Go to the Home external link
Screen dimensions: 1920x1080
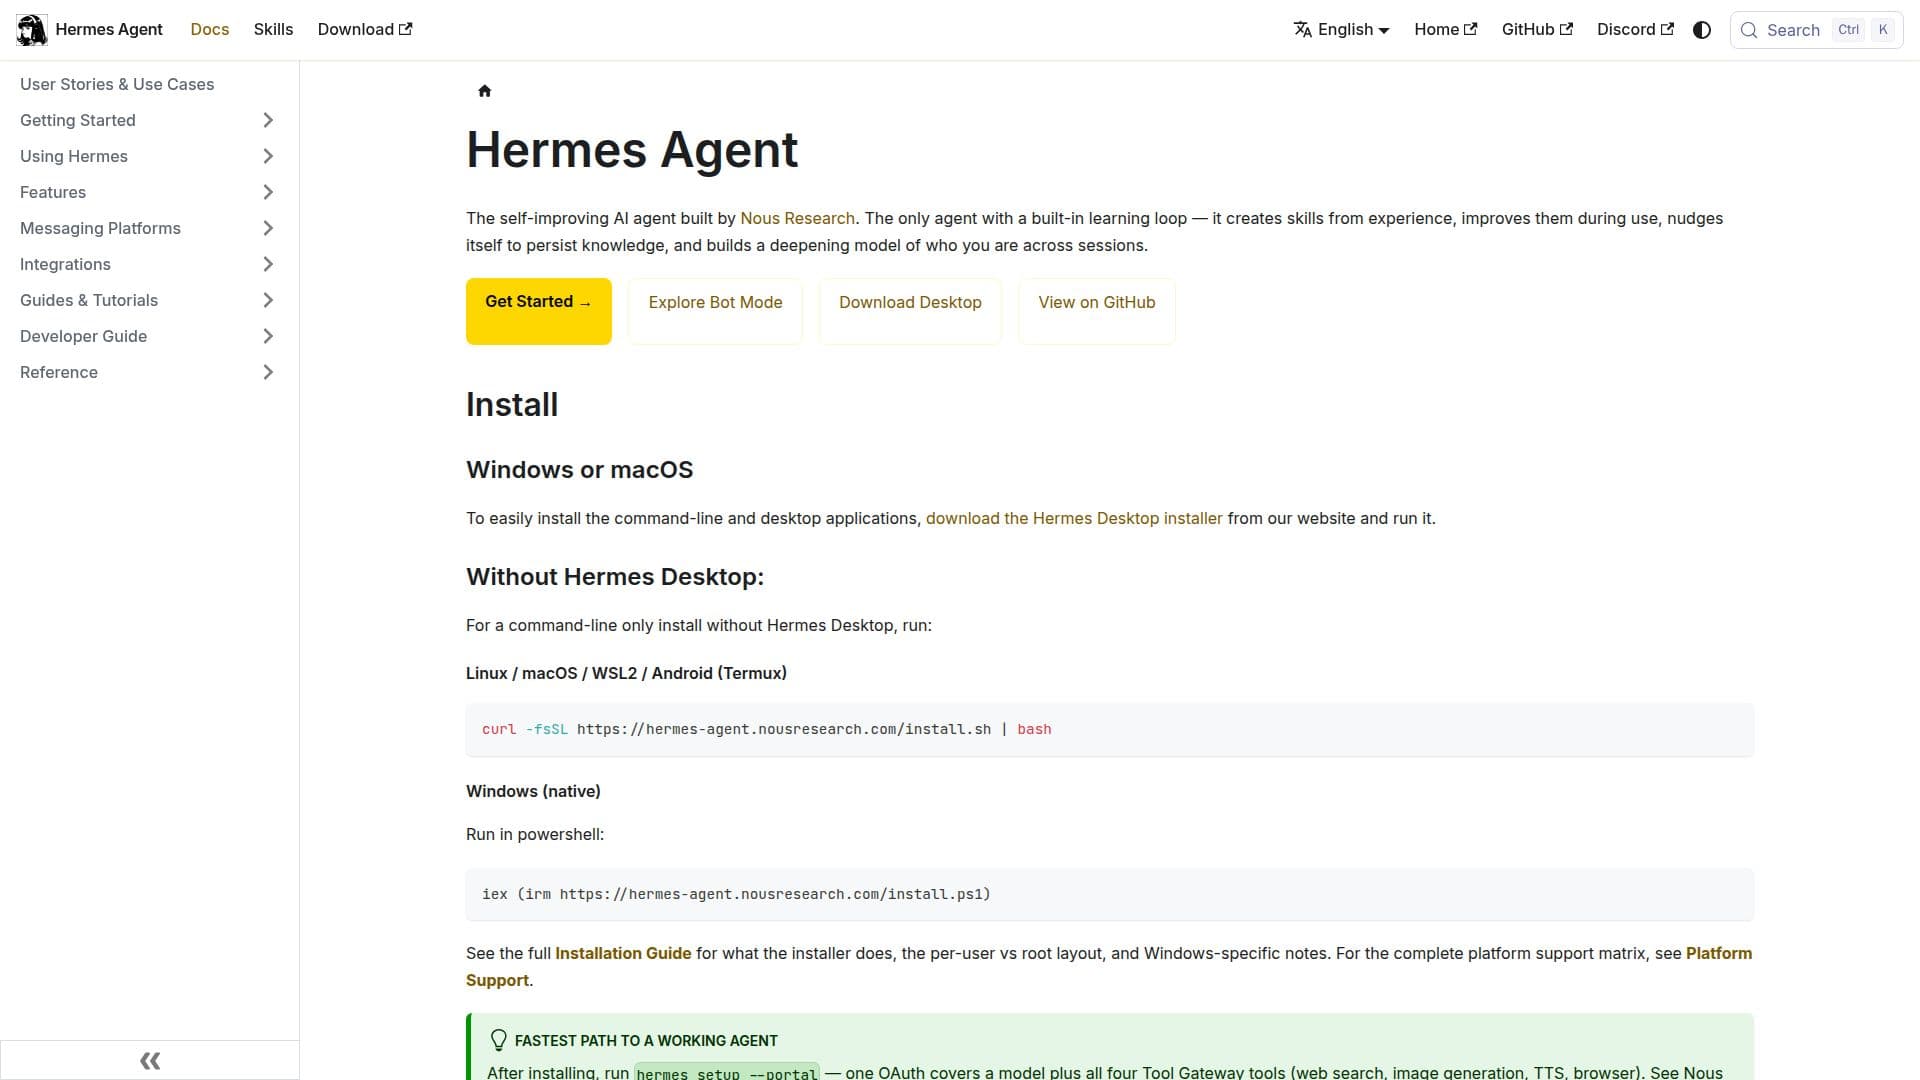[x=1445, y=30]
